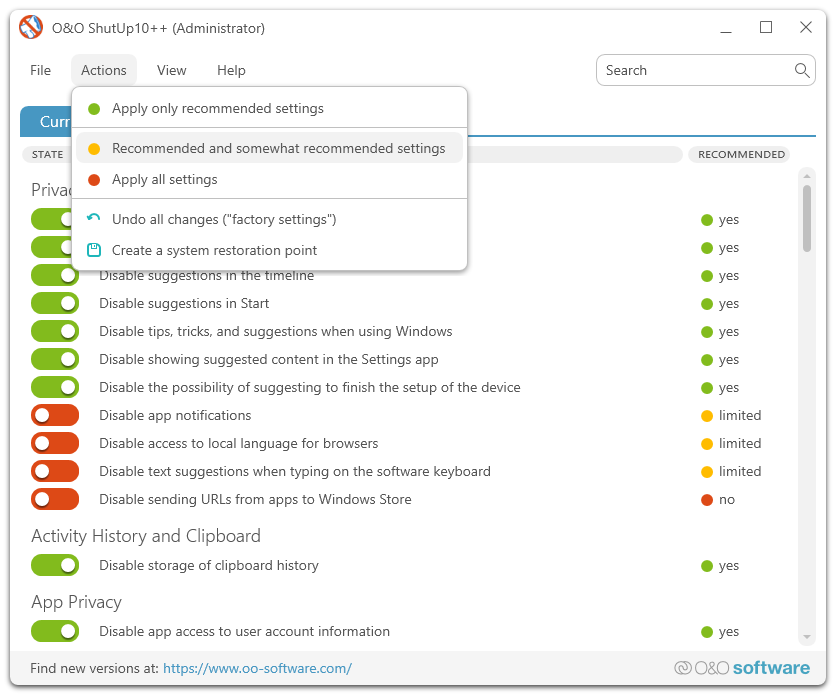Enable Disable app notifications toggle
The image size is (836, 695).
click(55, 415)
